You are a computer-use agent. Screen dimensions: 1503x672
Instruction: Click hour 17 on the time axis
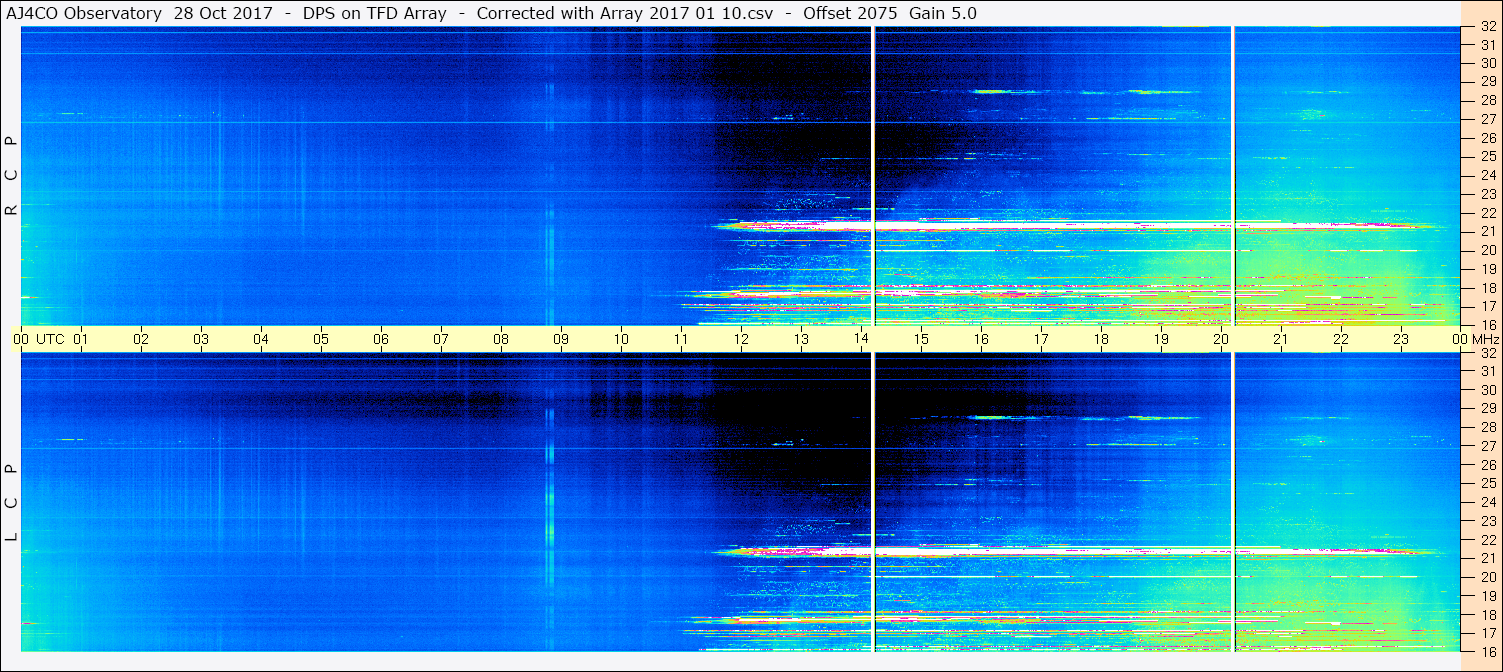pos(1041,339)
